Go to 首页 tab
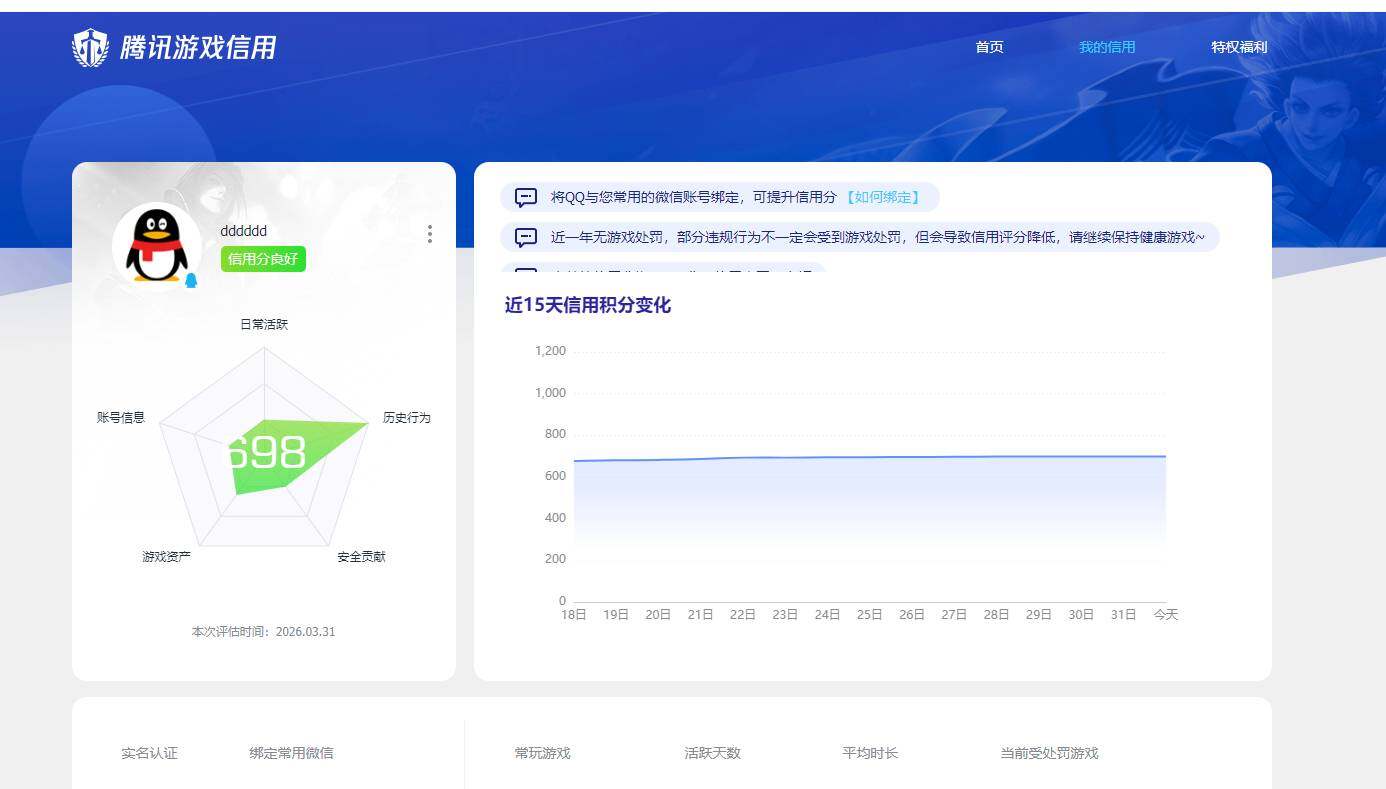Viewport: 1386px width, 789px height. 989,47
